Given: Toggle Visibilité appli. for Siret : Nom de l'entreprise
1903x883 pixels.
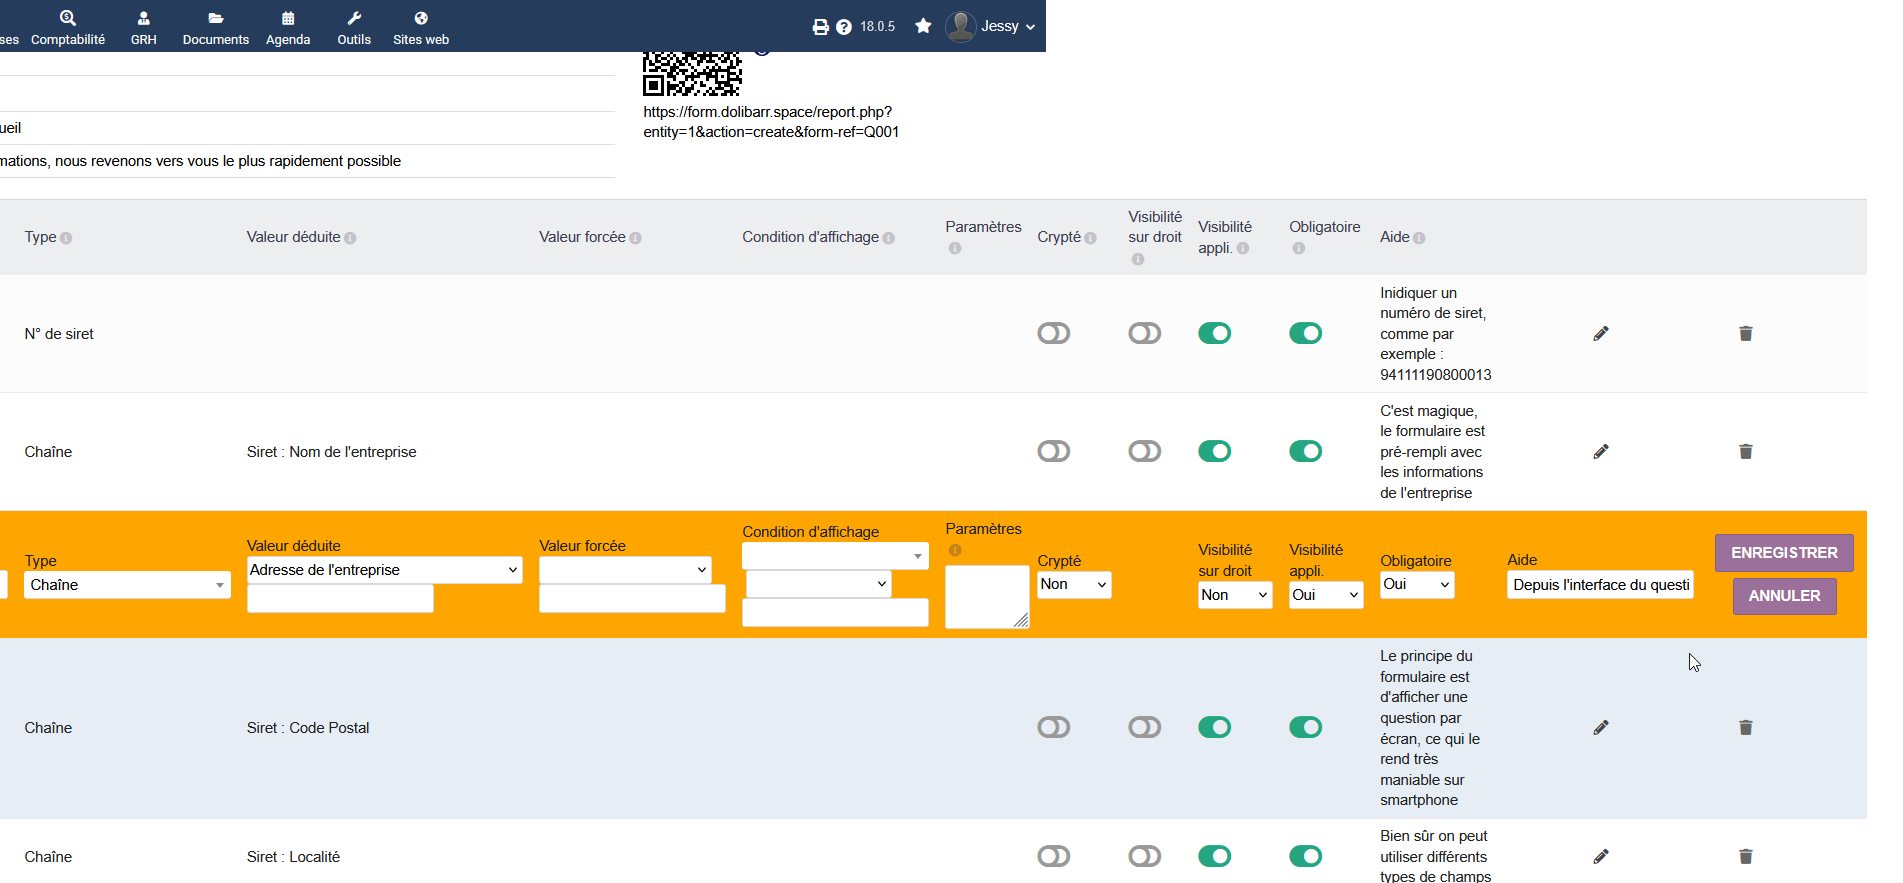Looking at the screenshot, I should [x=1215, y=451].
